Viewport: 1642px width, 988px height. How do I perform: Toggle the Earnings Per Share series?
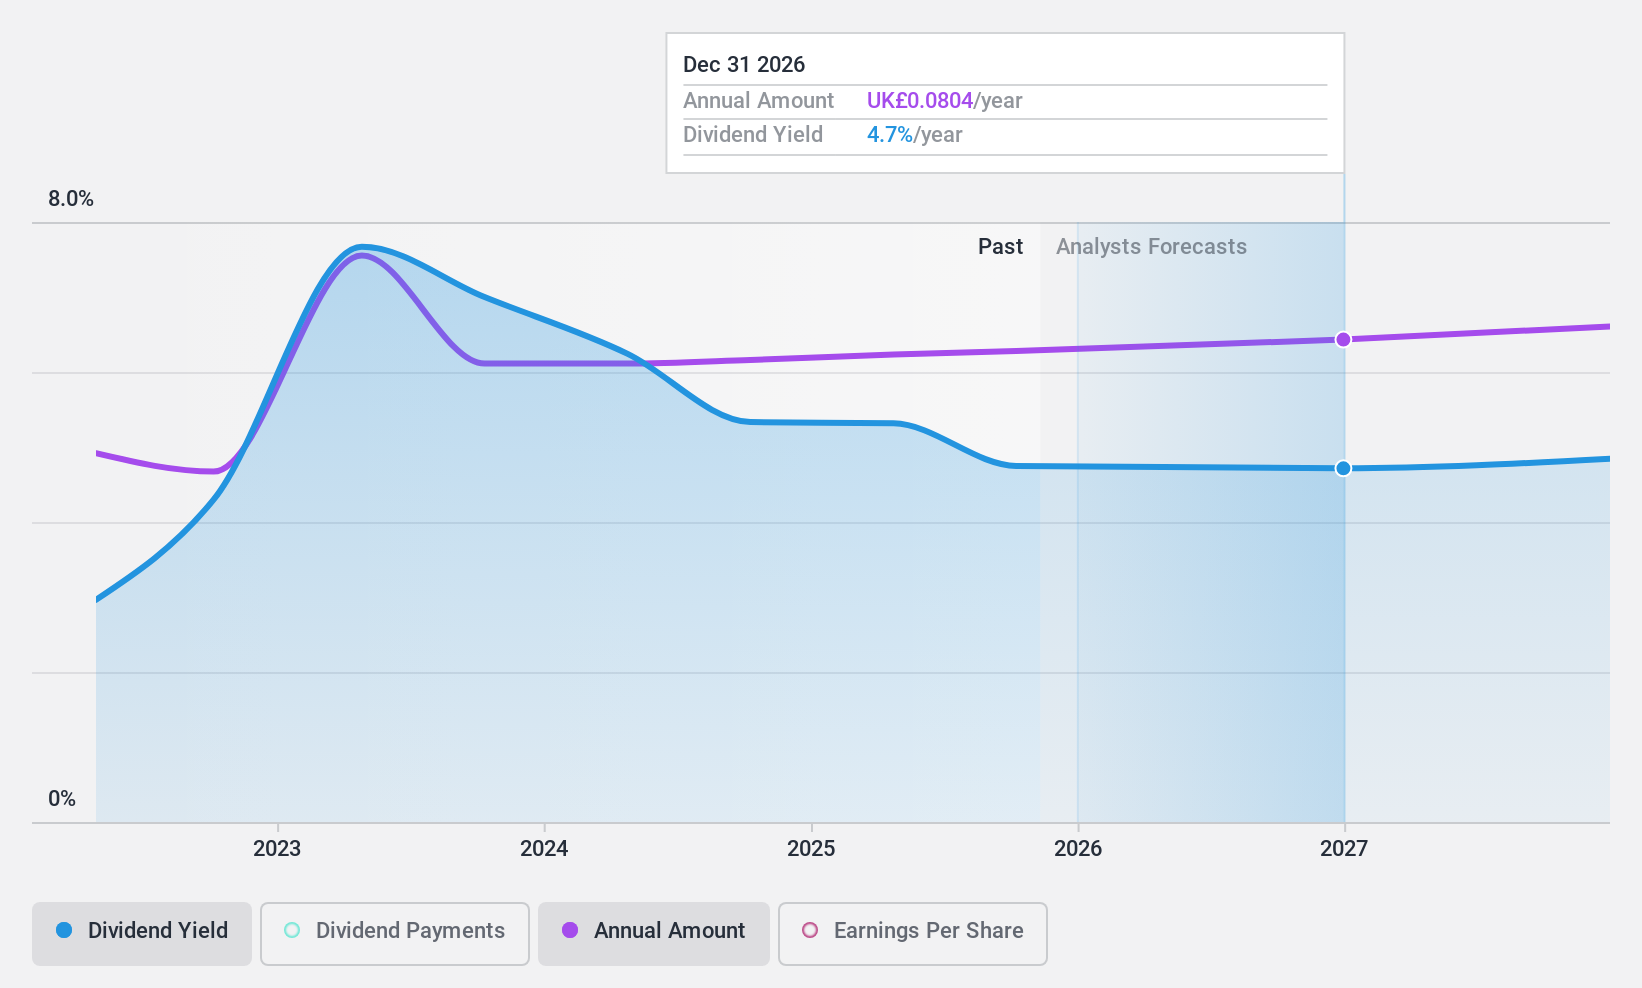pyautogui.click(x=912, y=931)
